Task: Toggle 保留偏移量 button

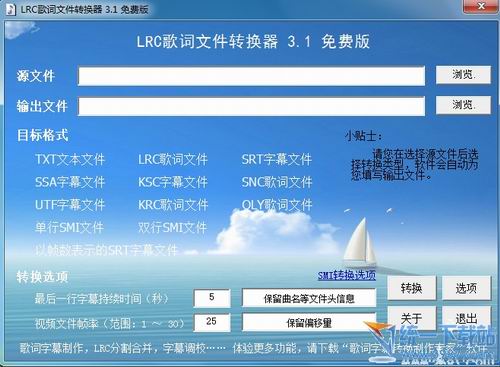Action: coord(309,323)
